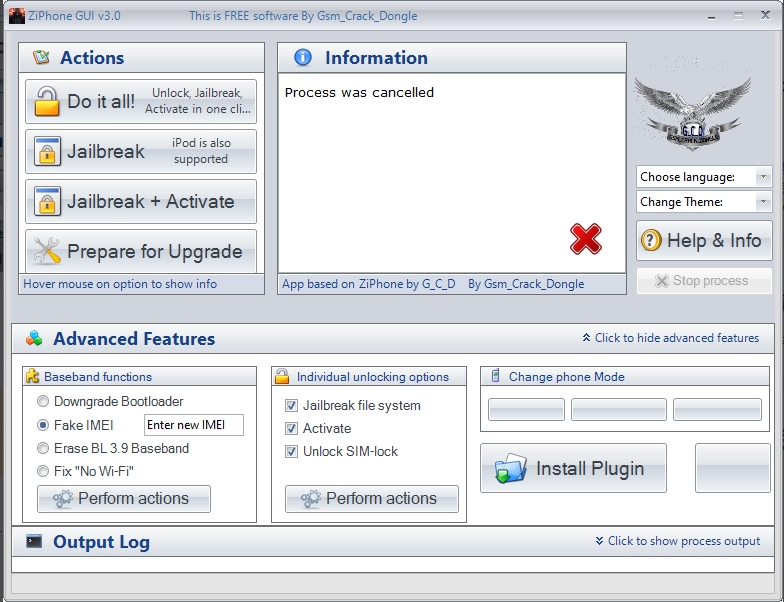Click the Change phone Mode phone icon
Screen dimensions: 784x602
[496, 376]
